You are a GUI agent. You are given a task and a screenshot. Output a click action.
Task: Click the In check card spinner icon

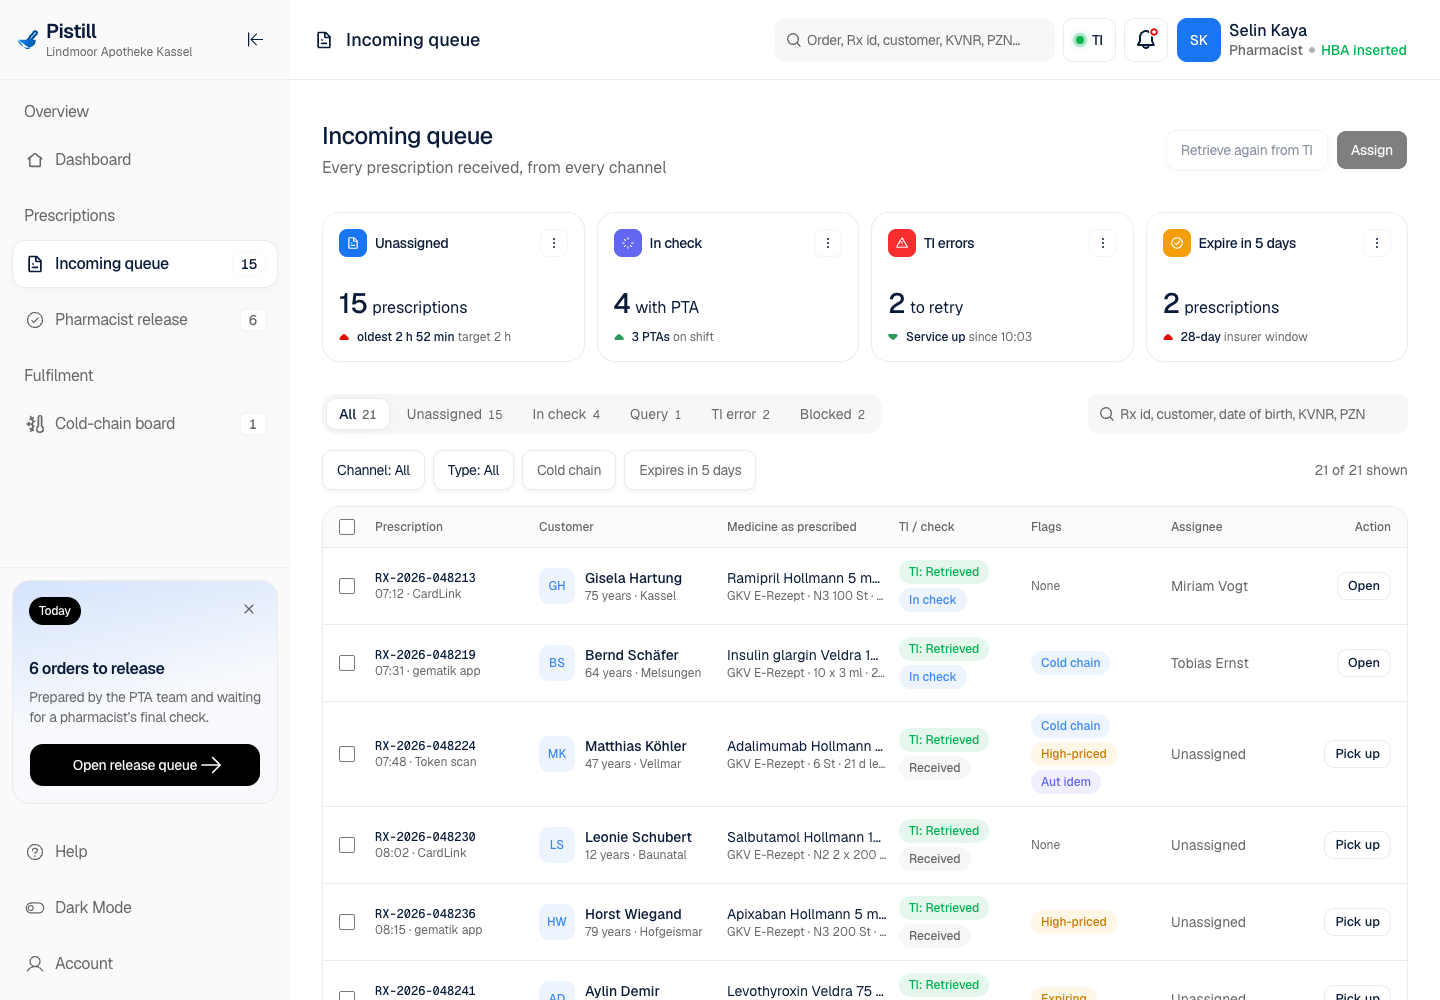tap(628, 243)
